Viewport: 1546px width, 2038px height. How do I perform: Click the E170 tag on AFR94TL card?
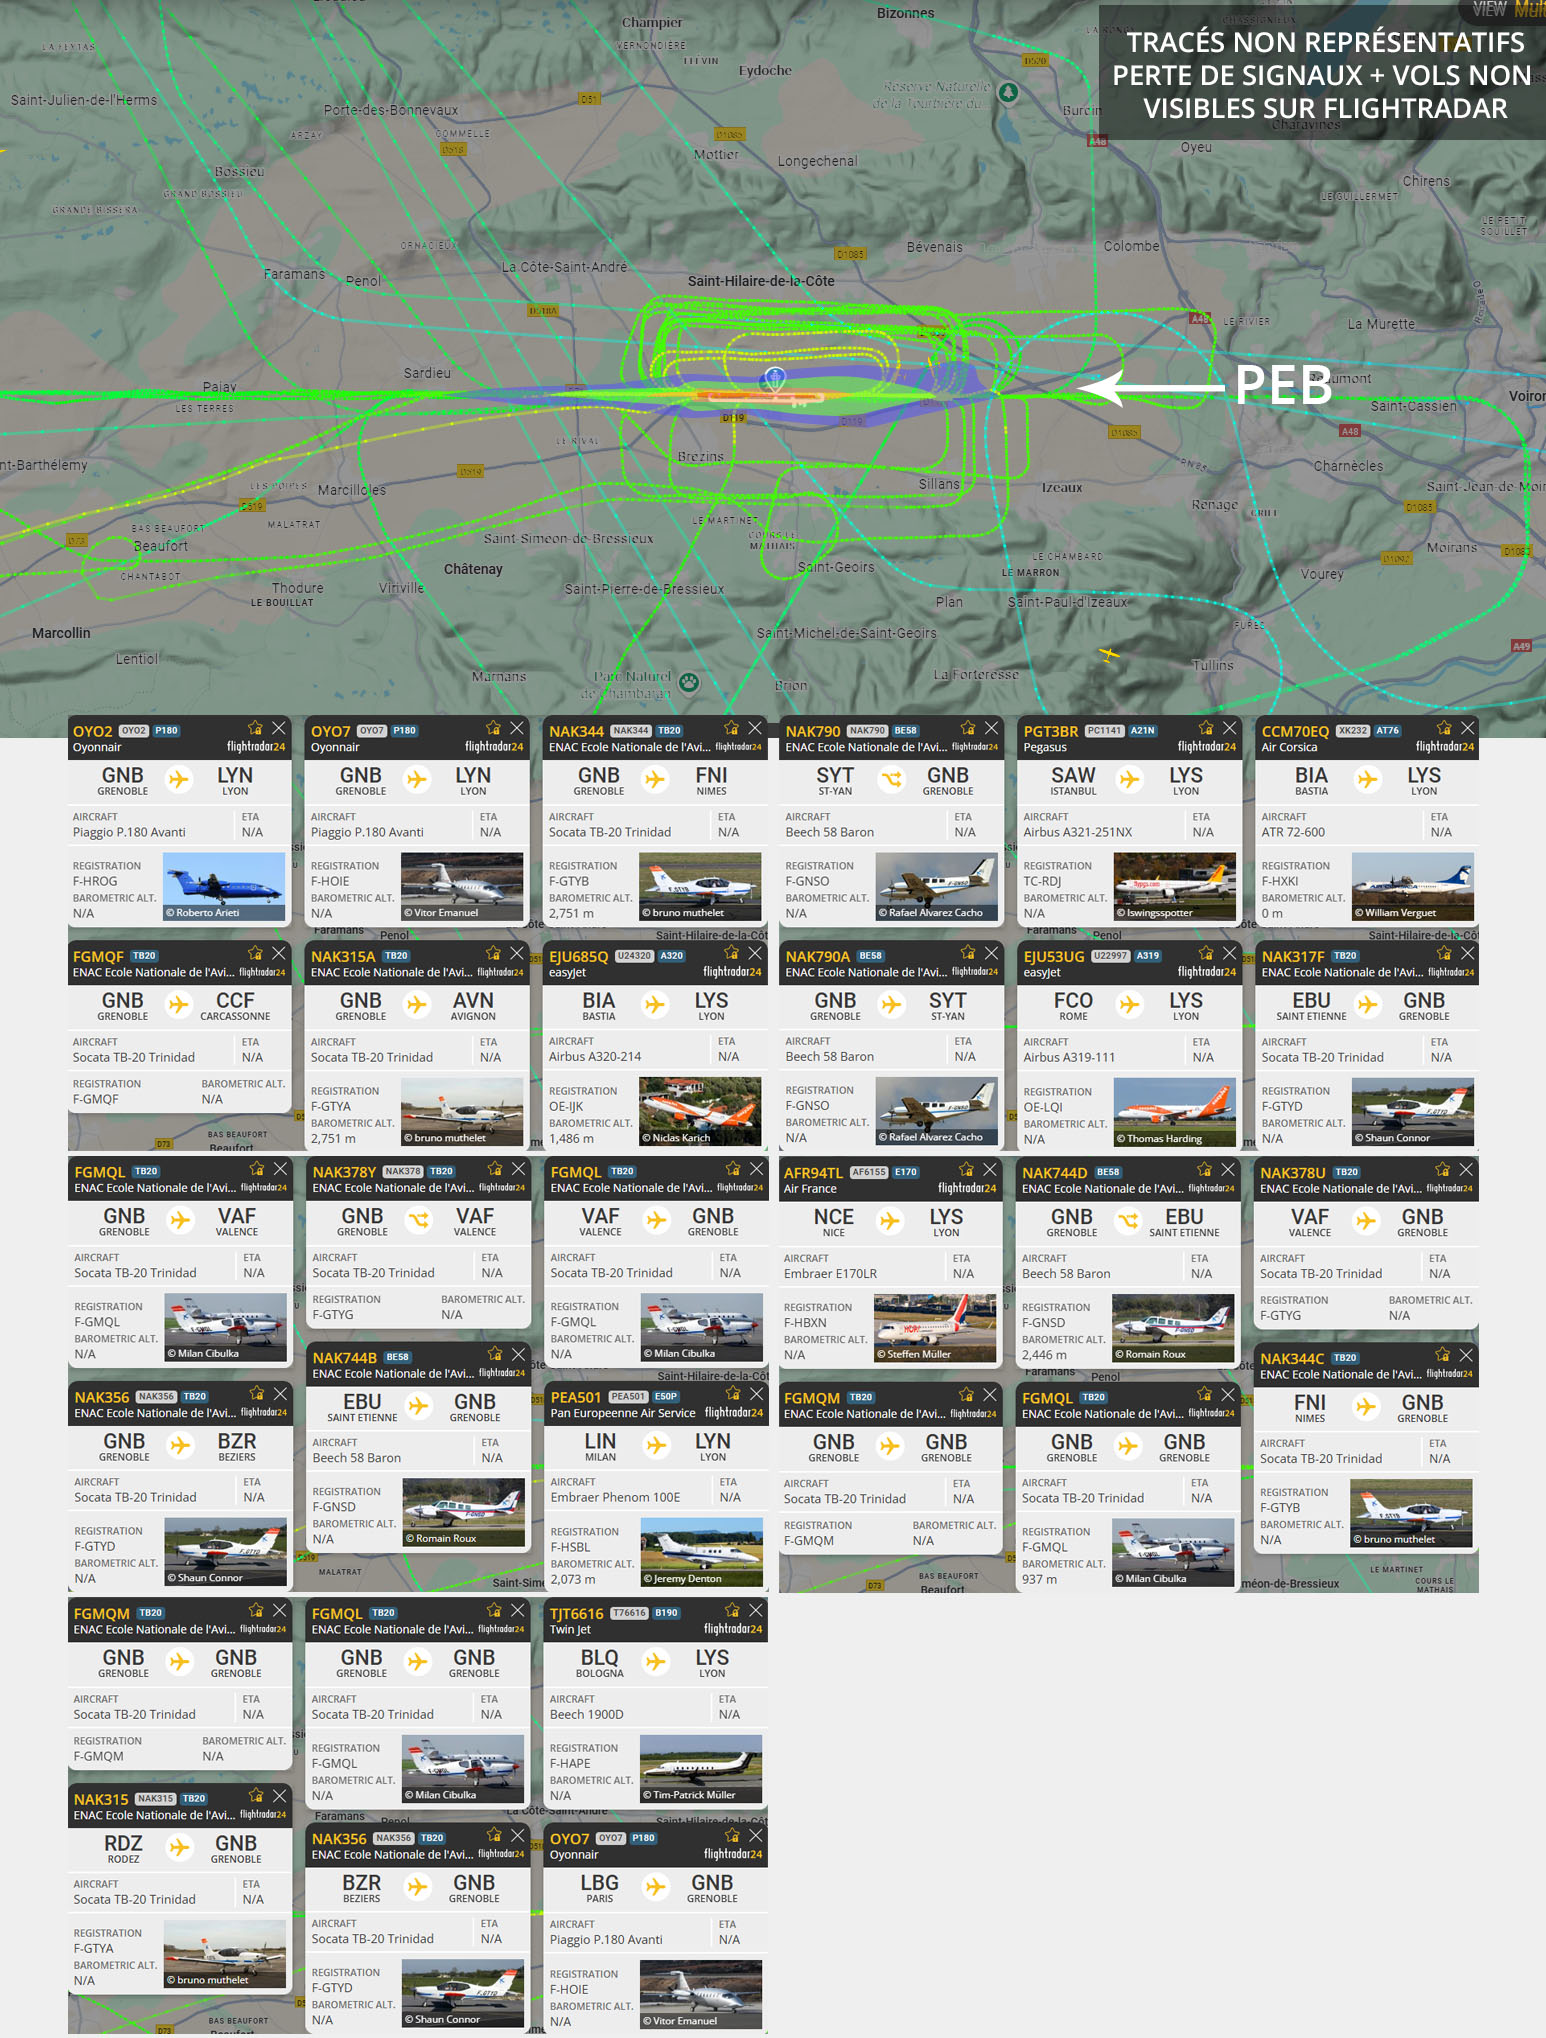coord(906,1172)
